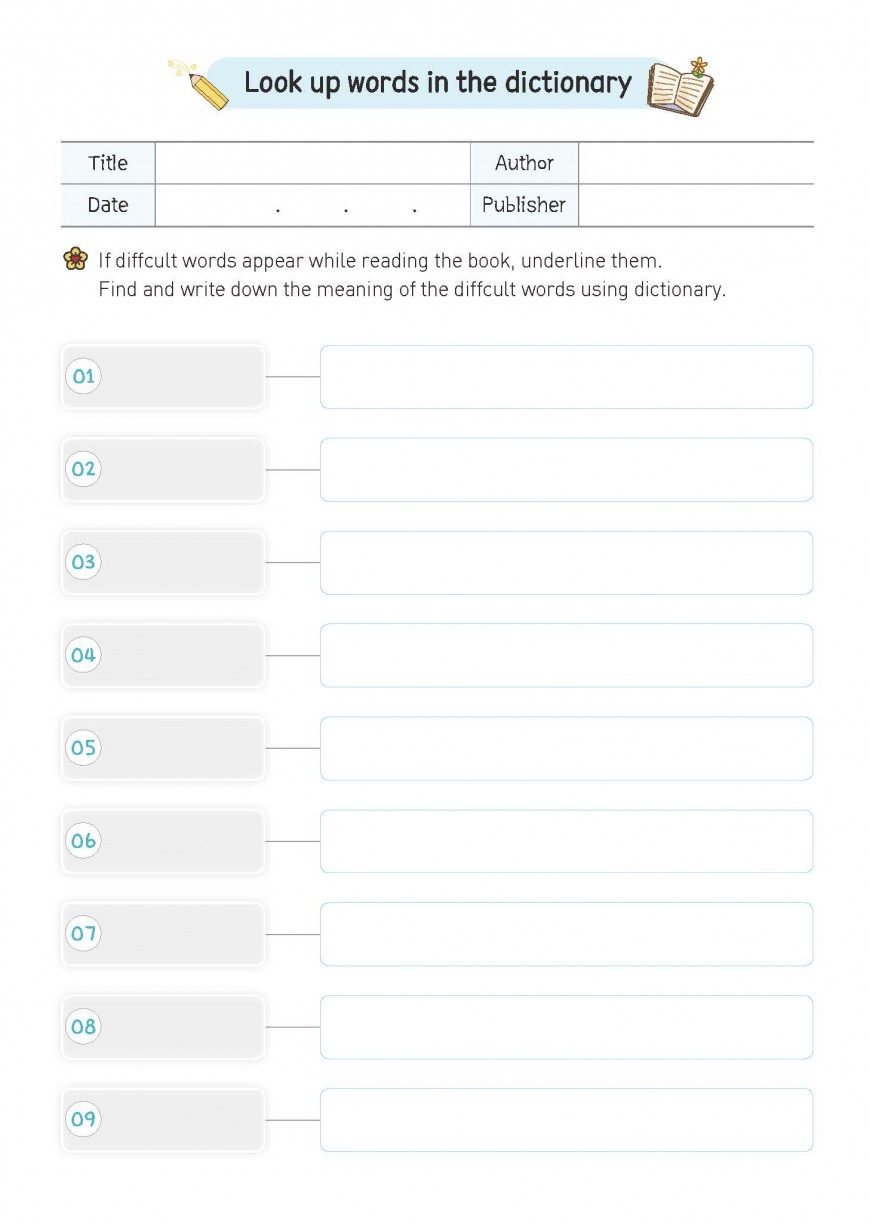Click the pencil icon beside the heading
Image resolution: width=870 pixels, height=1223 pixels.
click(199, 84)
